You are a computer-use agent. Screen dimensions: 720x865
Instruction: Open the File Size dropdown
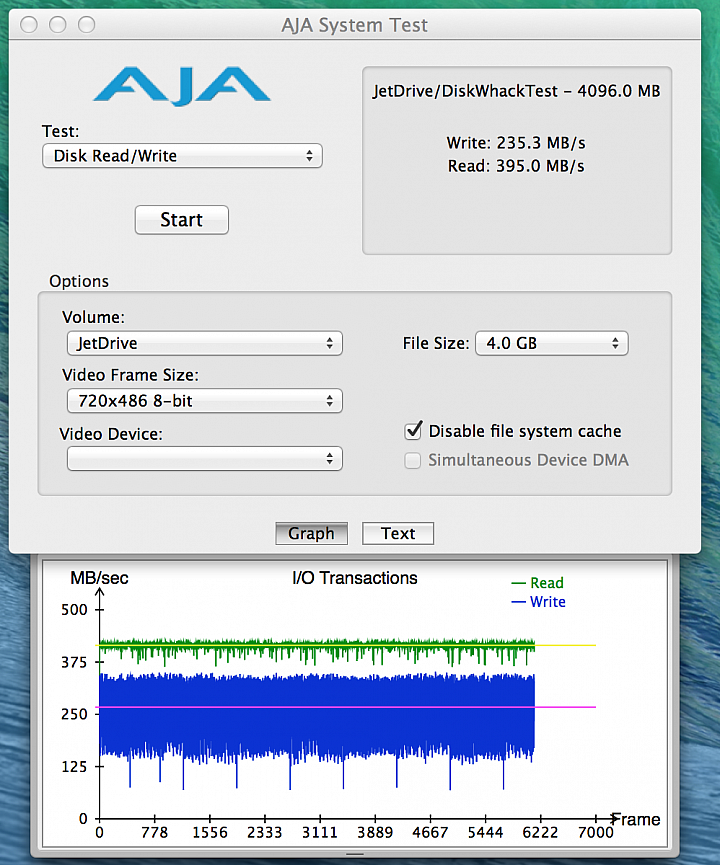click(x=552, y=343)
